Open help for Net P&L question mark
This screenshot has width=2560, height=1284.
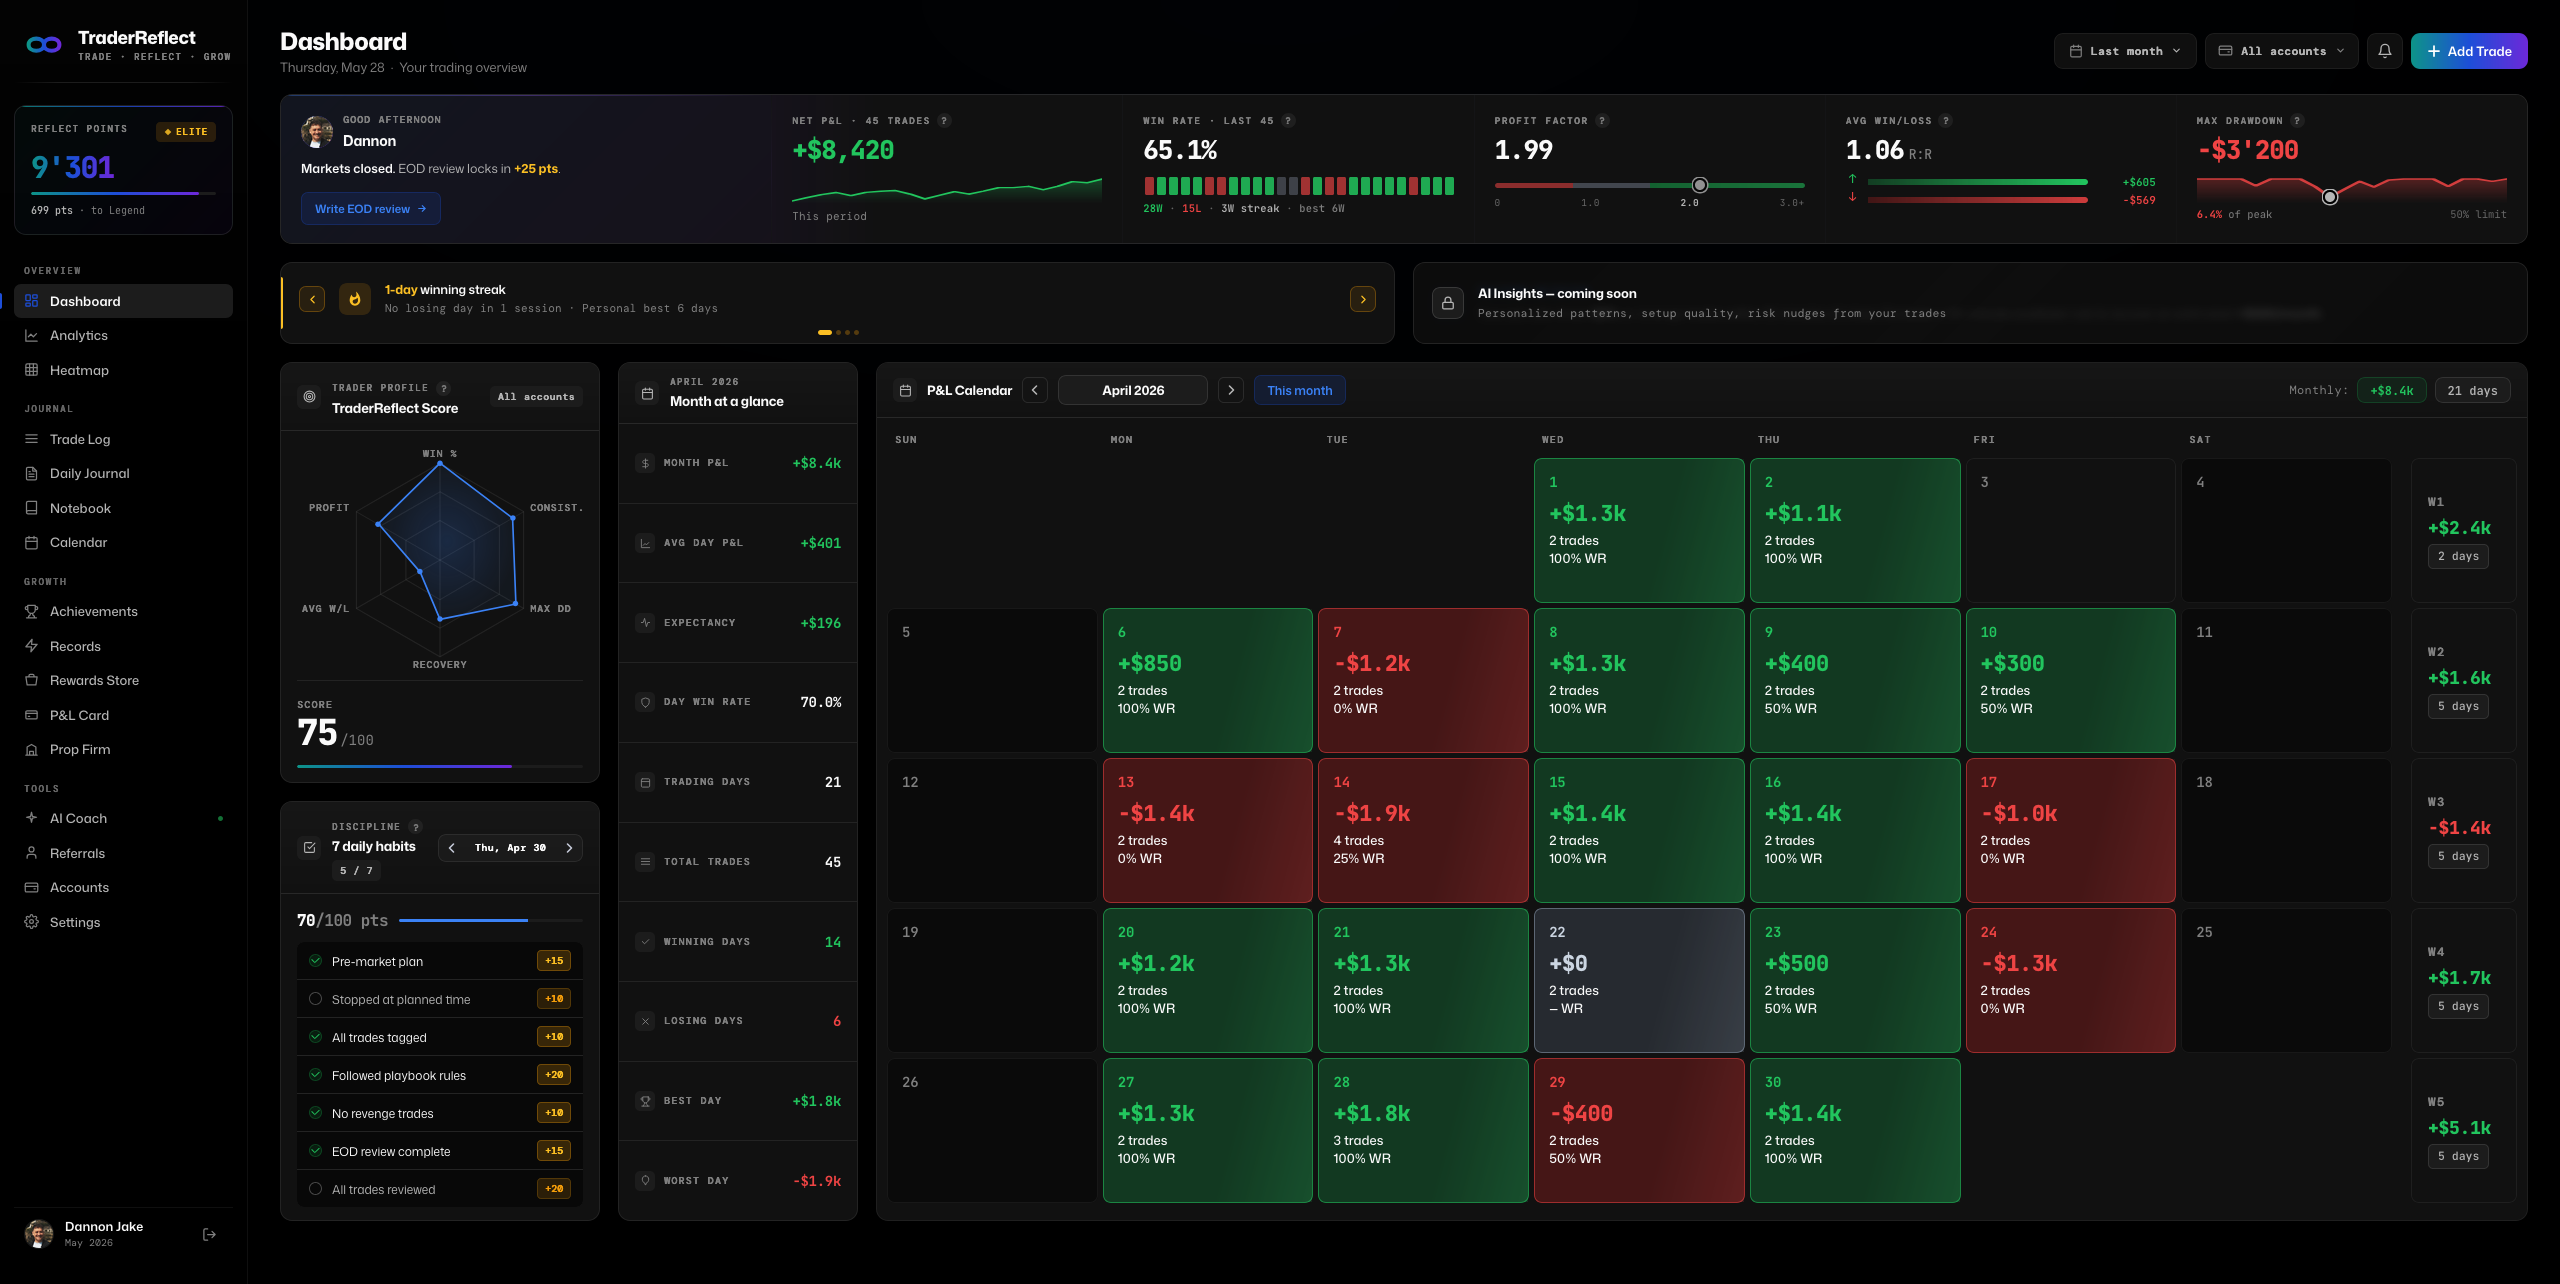click(x=945, y=121)
